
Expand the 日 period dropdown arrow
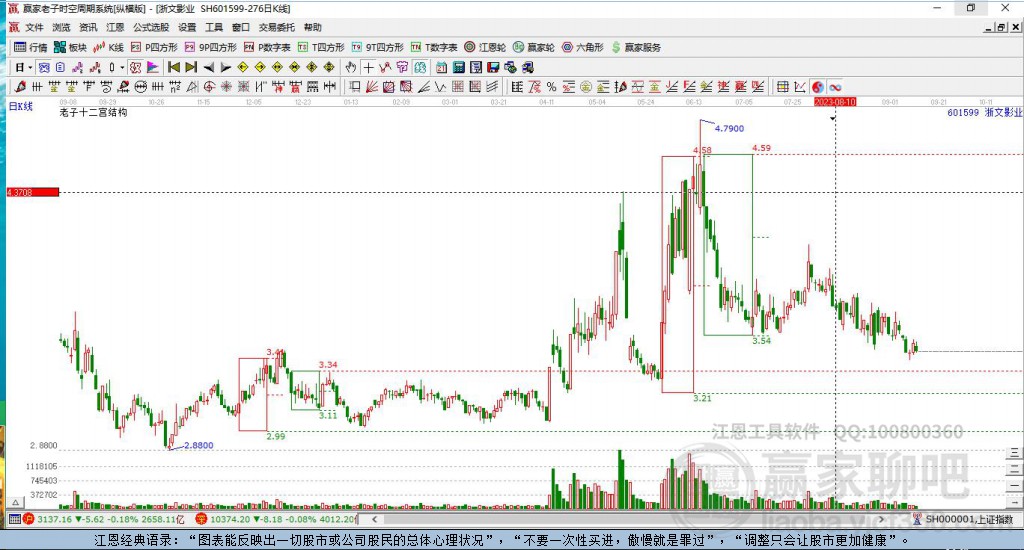coord(30,67)
